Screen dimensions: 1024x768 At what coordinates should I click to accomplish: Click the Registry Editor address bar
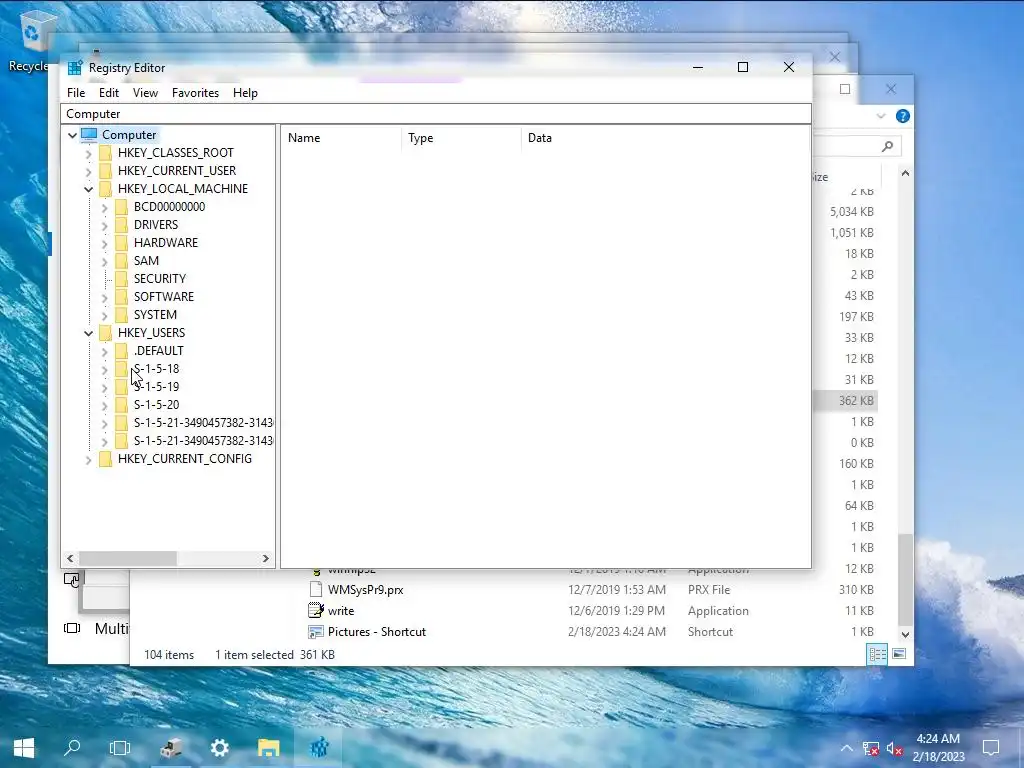point(436,114)
